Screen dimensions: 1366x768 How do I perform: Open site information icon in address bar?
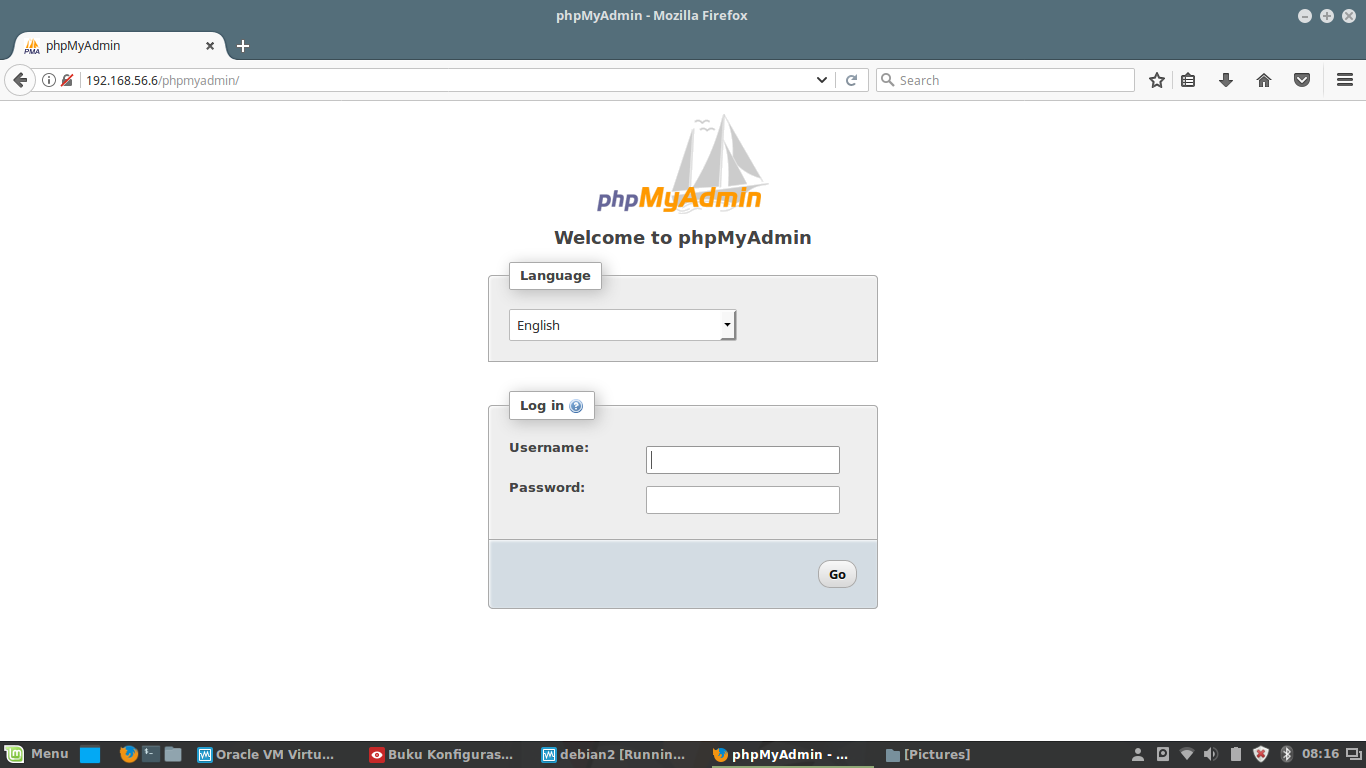pos(48,80)
